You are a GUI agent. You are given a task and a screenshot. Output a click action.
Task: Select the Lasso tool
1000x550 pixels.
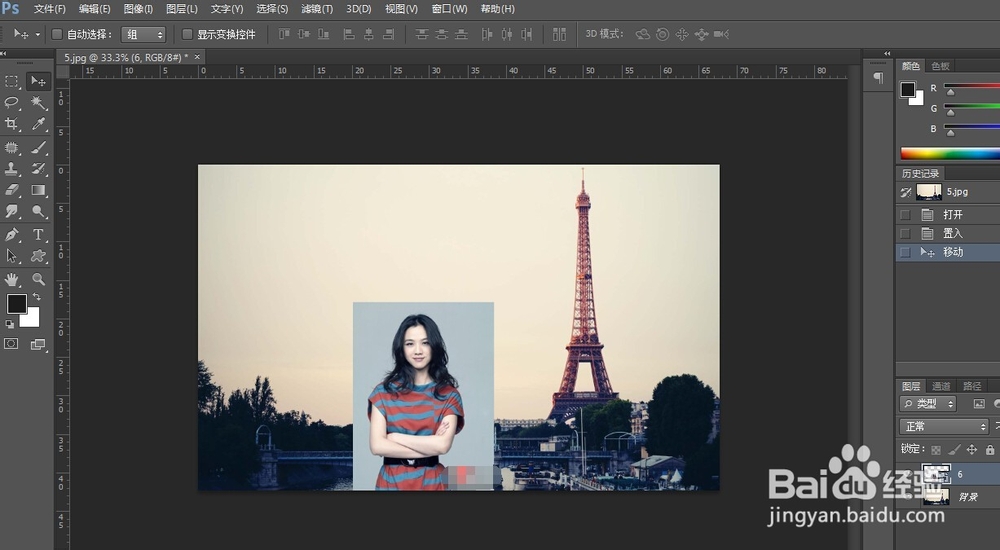tap(12, 102)
